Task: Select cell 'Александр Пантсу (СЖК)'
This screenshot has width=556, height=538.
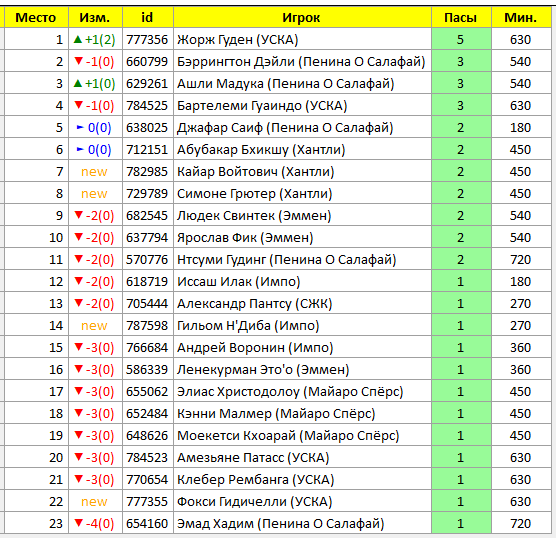Action: point(302,303)
